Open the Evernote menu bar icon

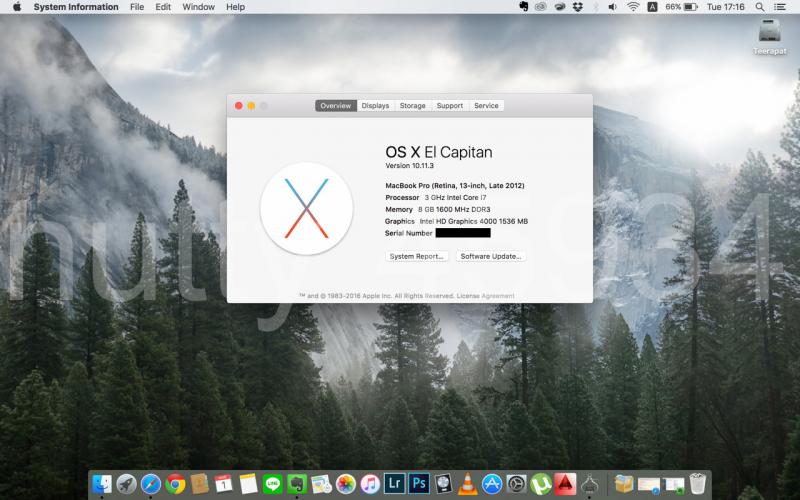coord(524,7)
